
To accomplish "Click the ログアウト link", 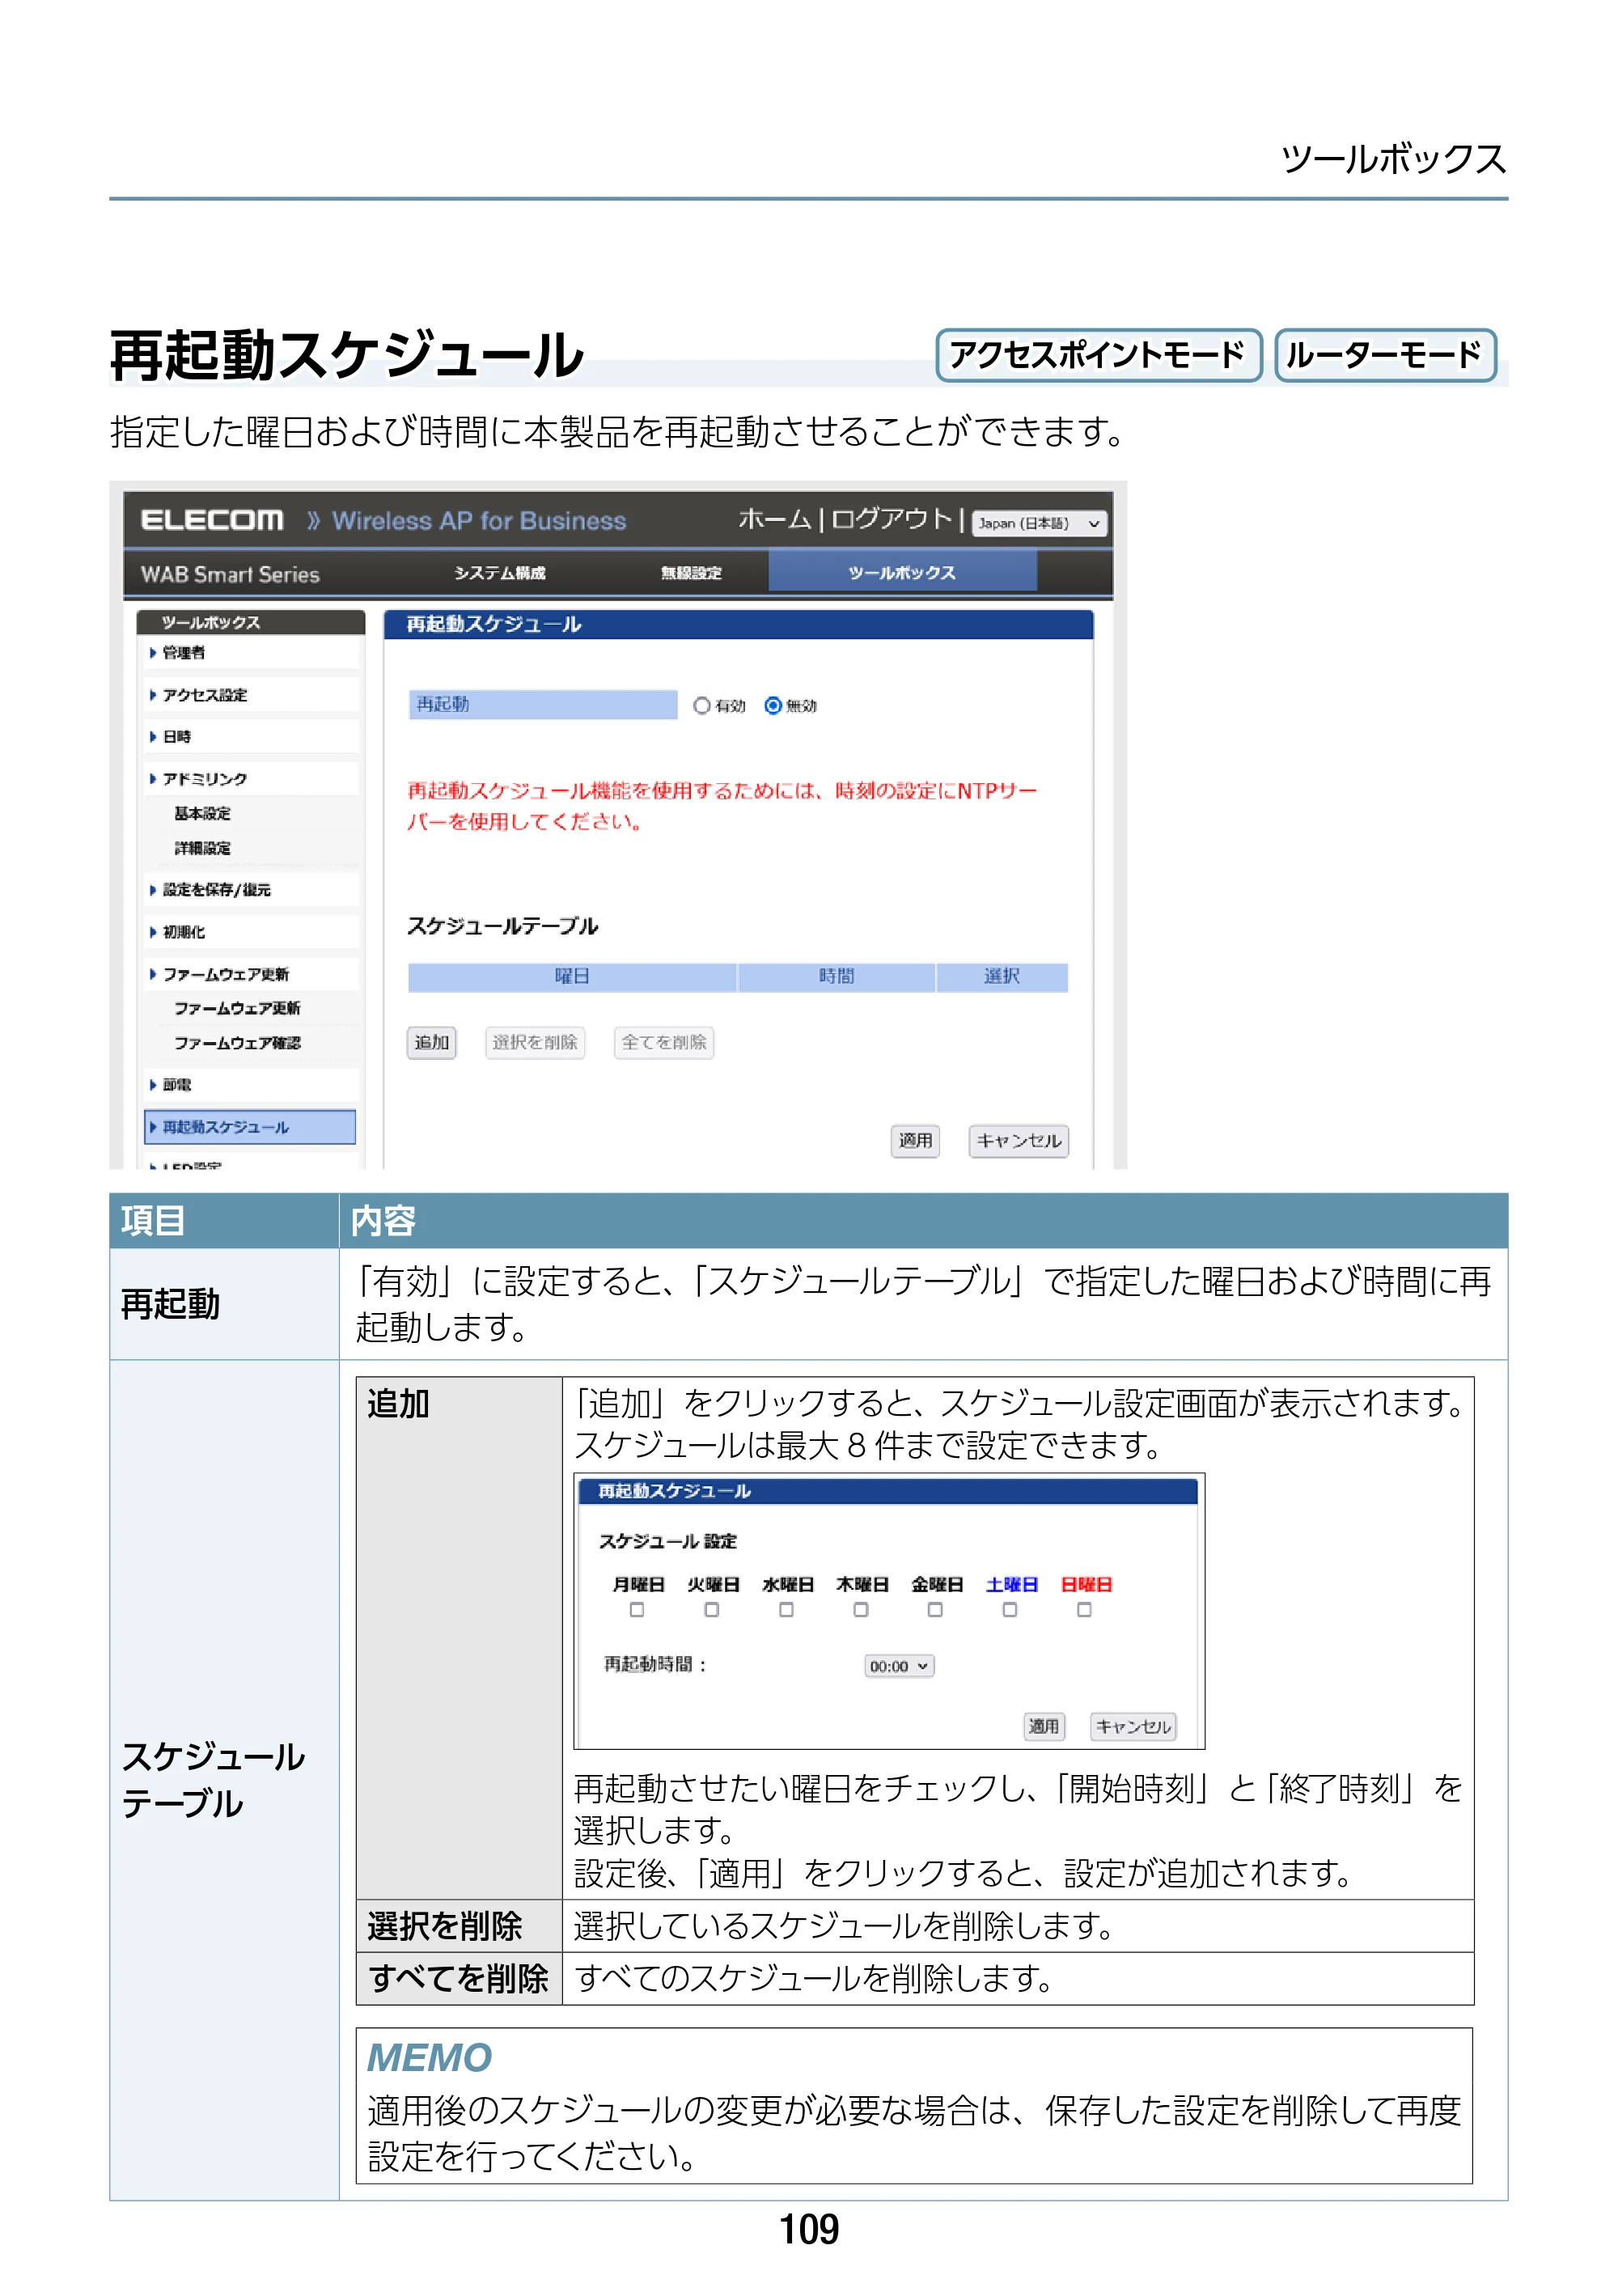I will point(891,519).
